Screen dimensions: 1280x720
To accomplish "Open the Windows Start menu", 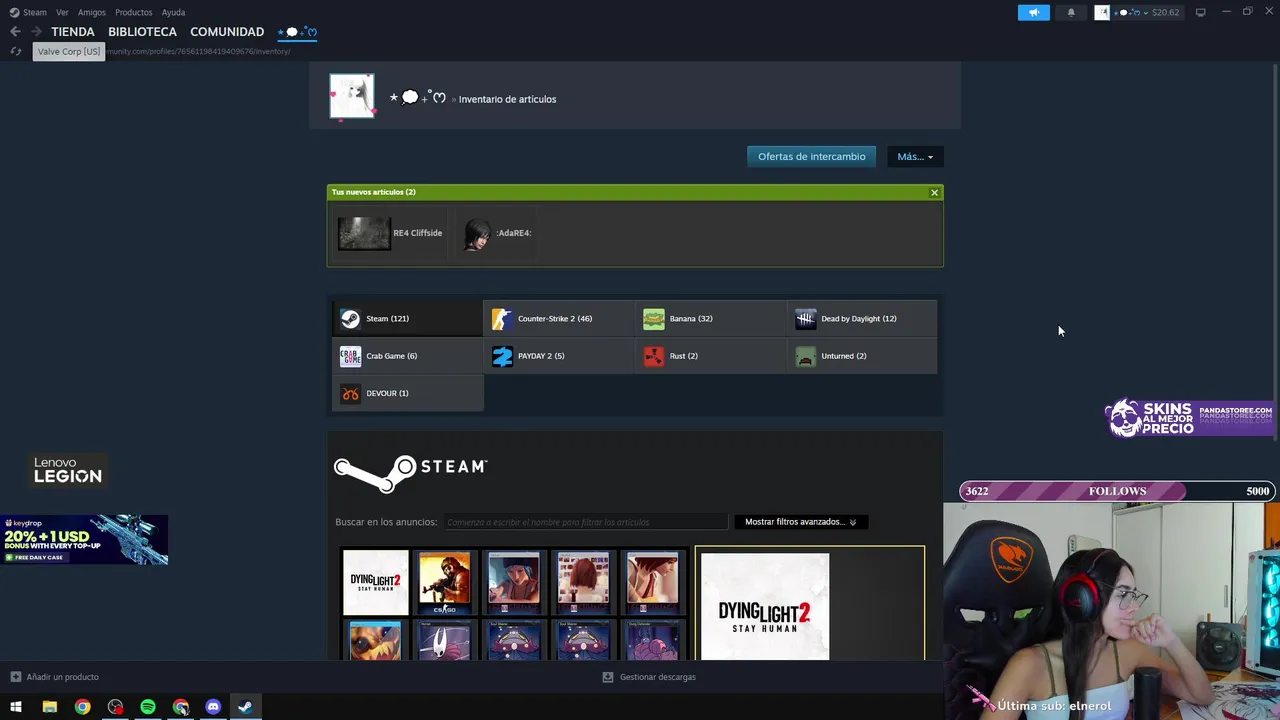I will point(16,707).
